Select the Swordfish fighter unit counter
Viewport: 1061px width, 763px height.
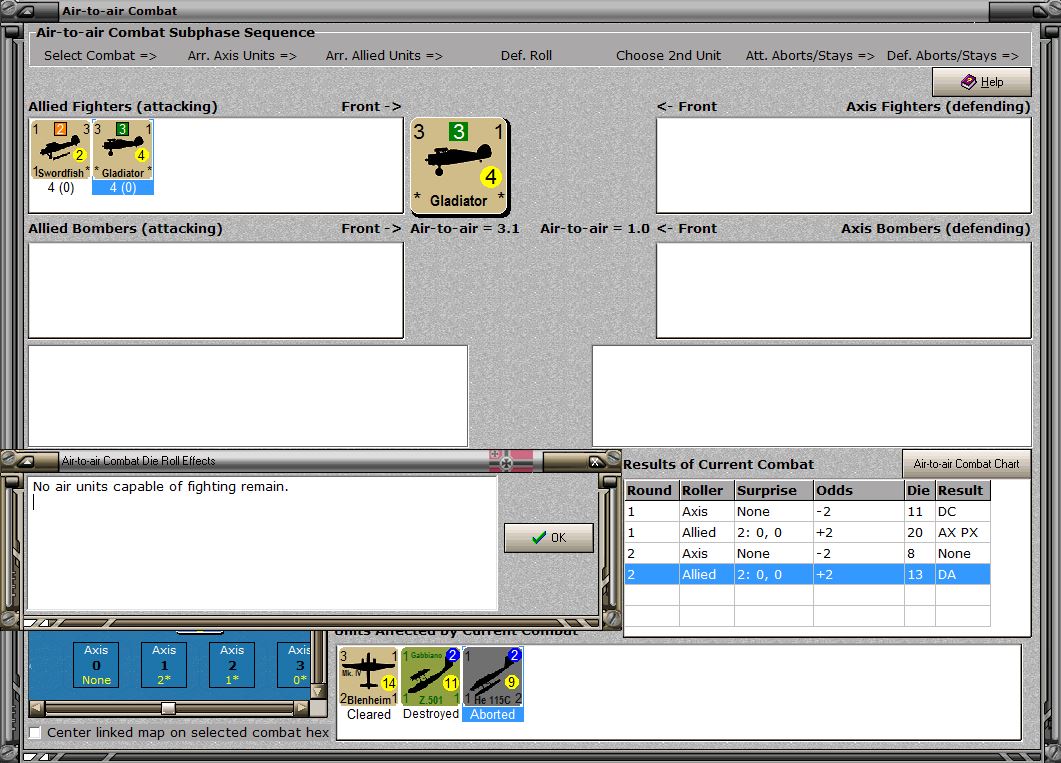point(61,150)
